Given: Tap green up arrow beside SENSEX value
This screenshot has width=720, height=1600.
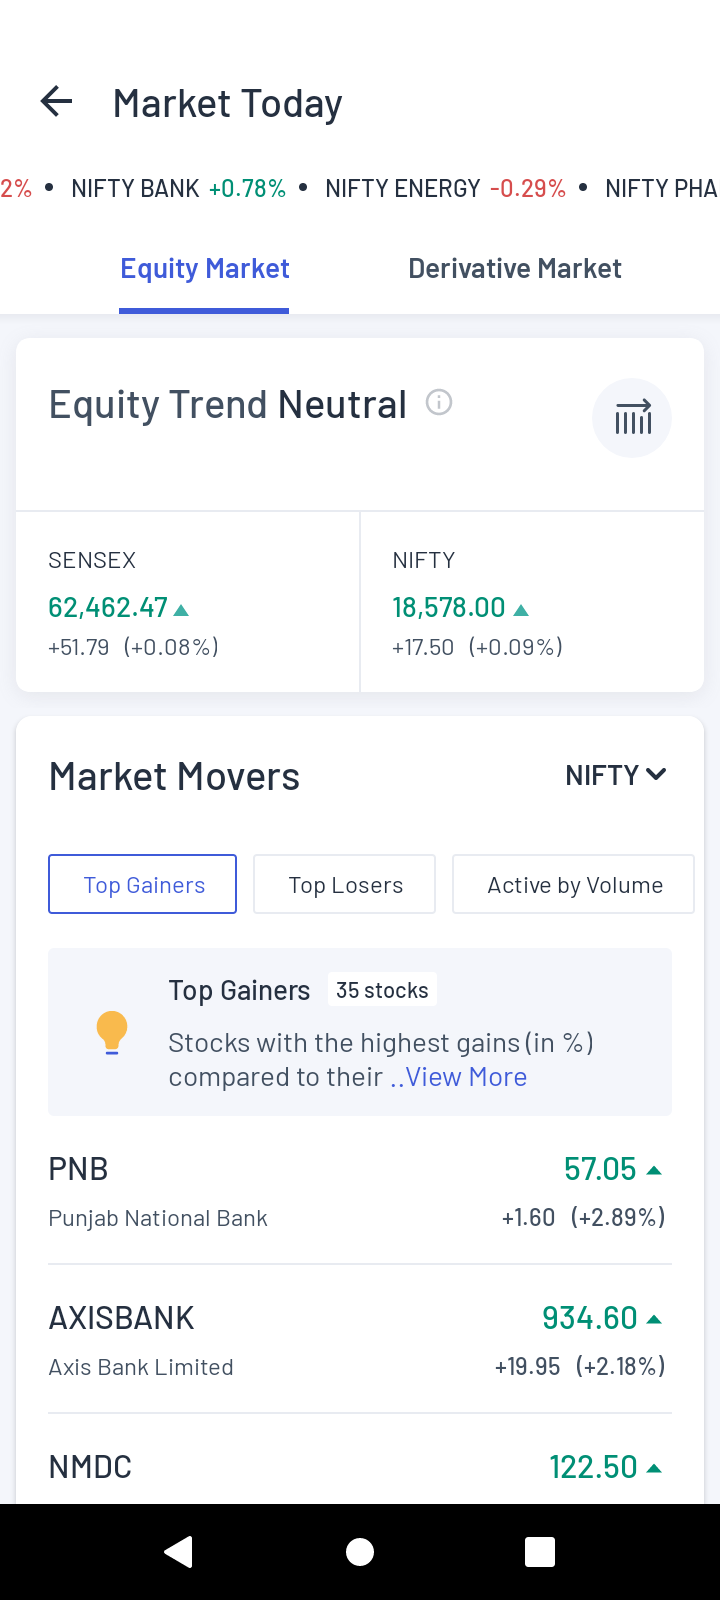Looking at the screenshot, I should click(181, 609).
